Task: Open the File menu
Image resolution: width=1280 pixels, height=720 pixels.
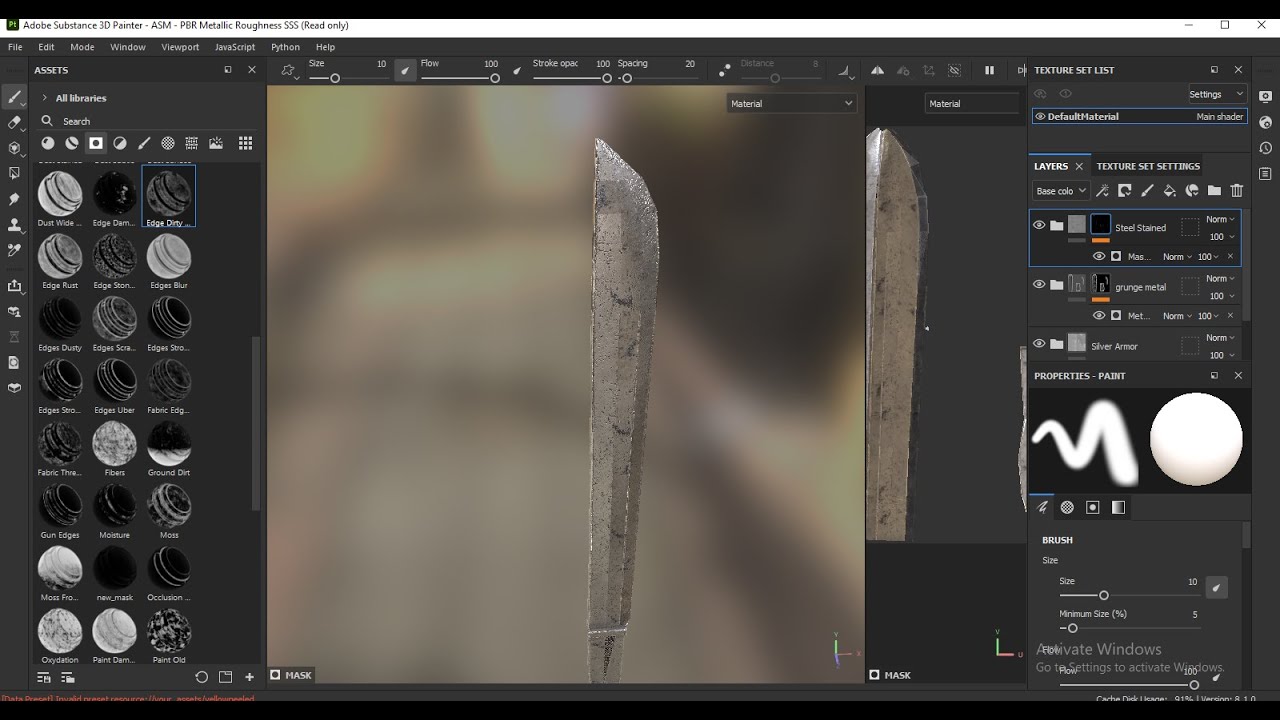Action: coord(15,47)
